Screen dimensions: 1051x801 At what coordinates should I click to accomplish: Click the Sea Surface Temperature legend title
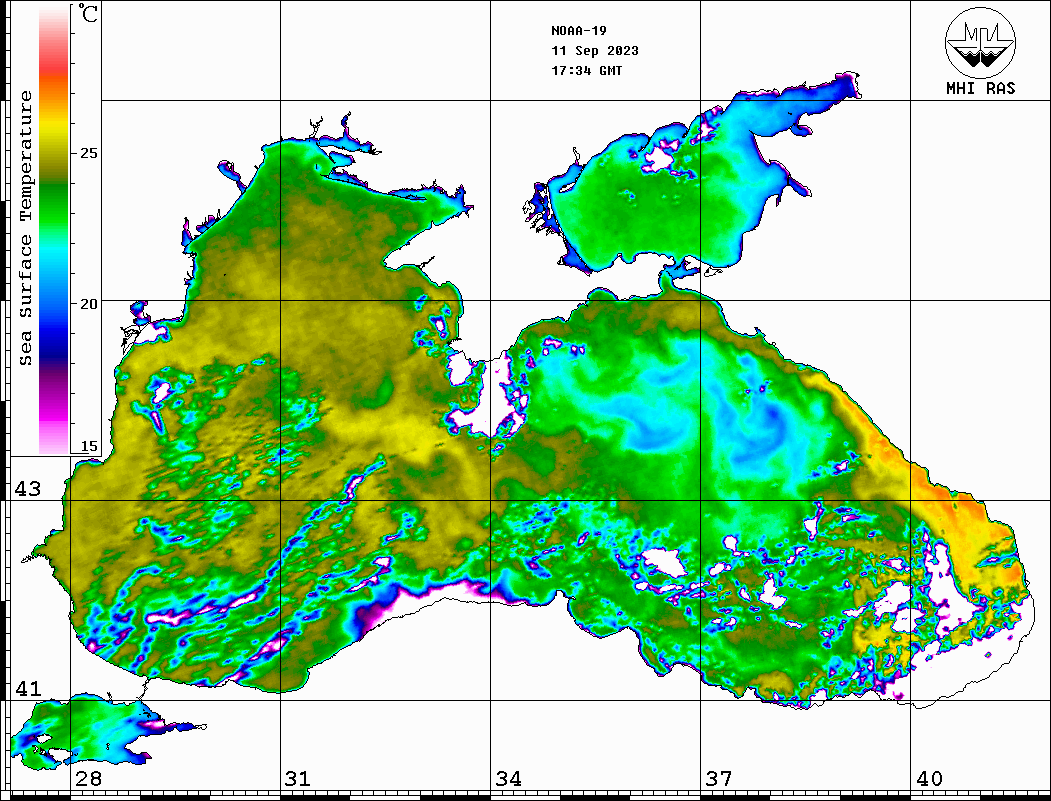click(x=25, y=228)
